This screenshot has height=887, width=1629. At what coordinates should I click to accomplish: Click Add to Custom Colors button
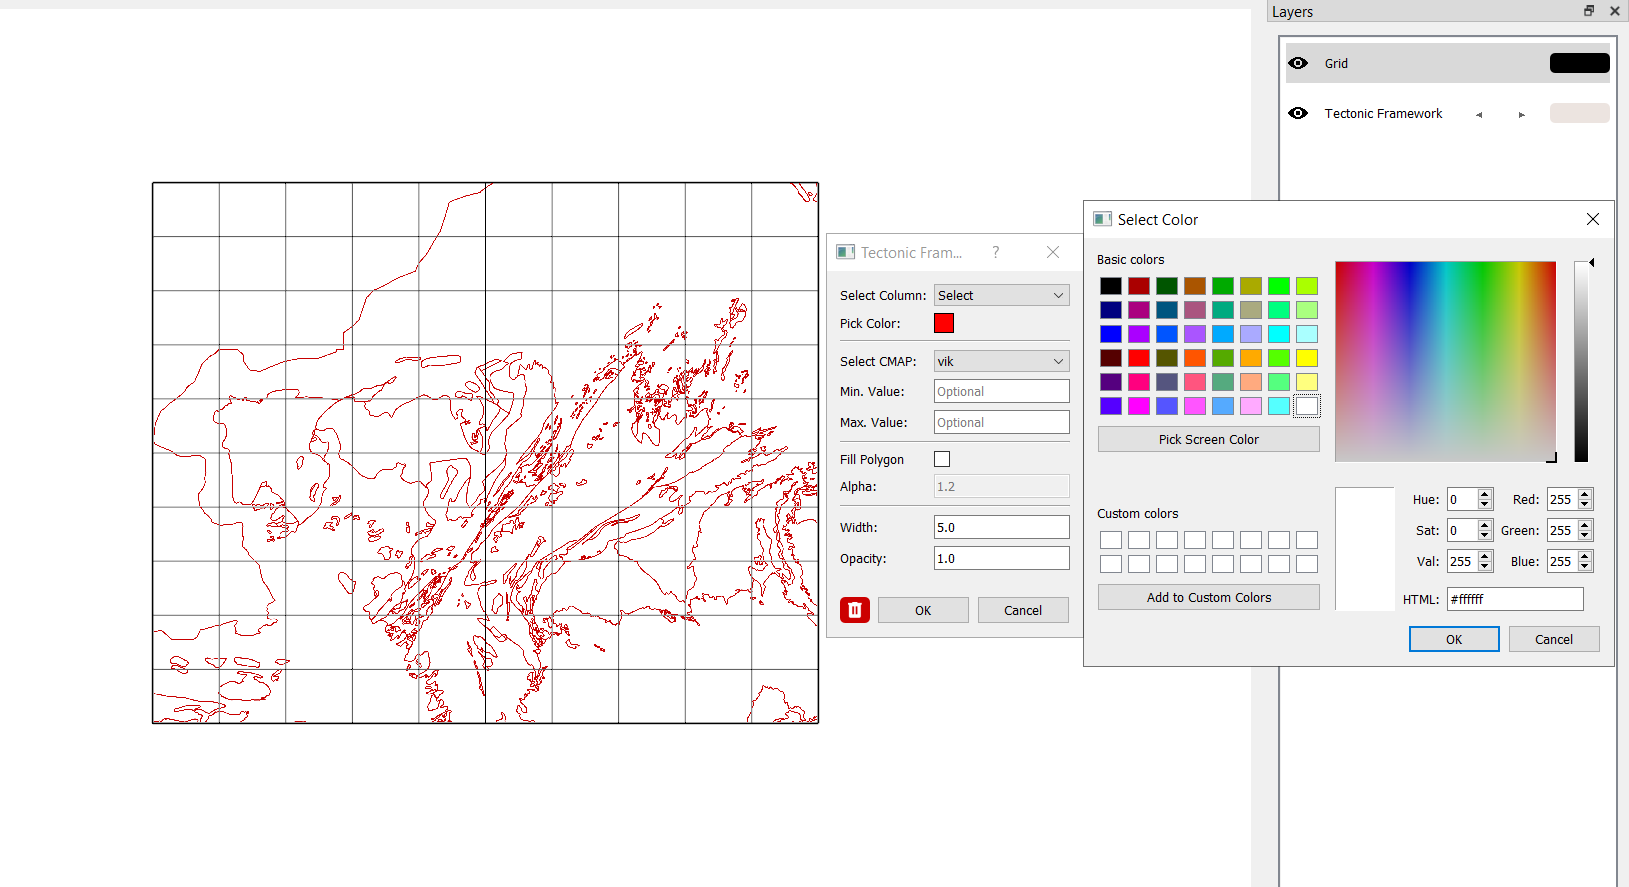pyautogui.click(x=1208, y=597)
